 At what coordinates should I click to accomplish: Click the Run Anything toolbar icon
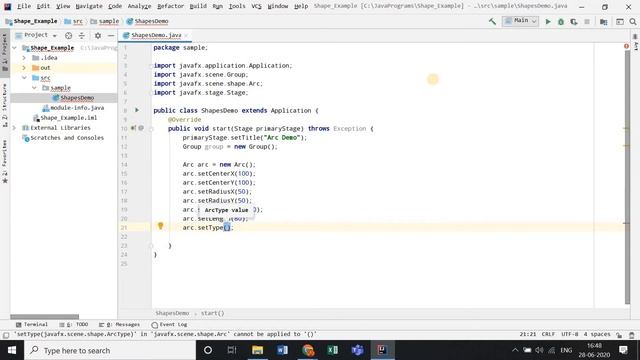tap(620, 22)
